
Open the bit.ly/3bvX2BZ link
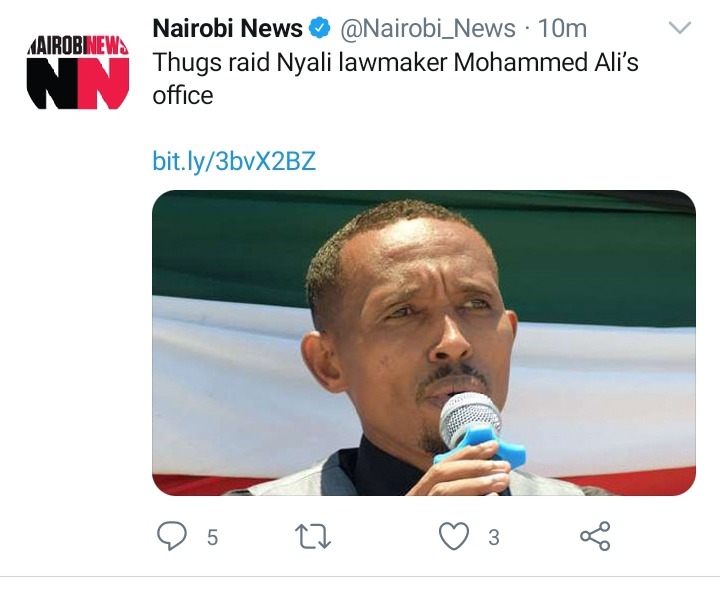point(234,161)
